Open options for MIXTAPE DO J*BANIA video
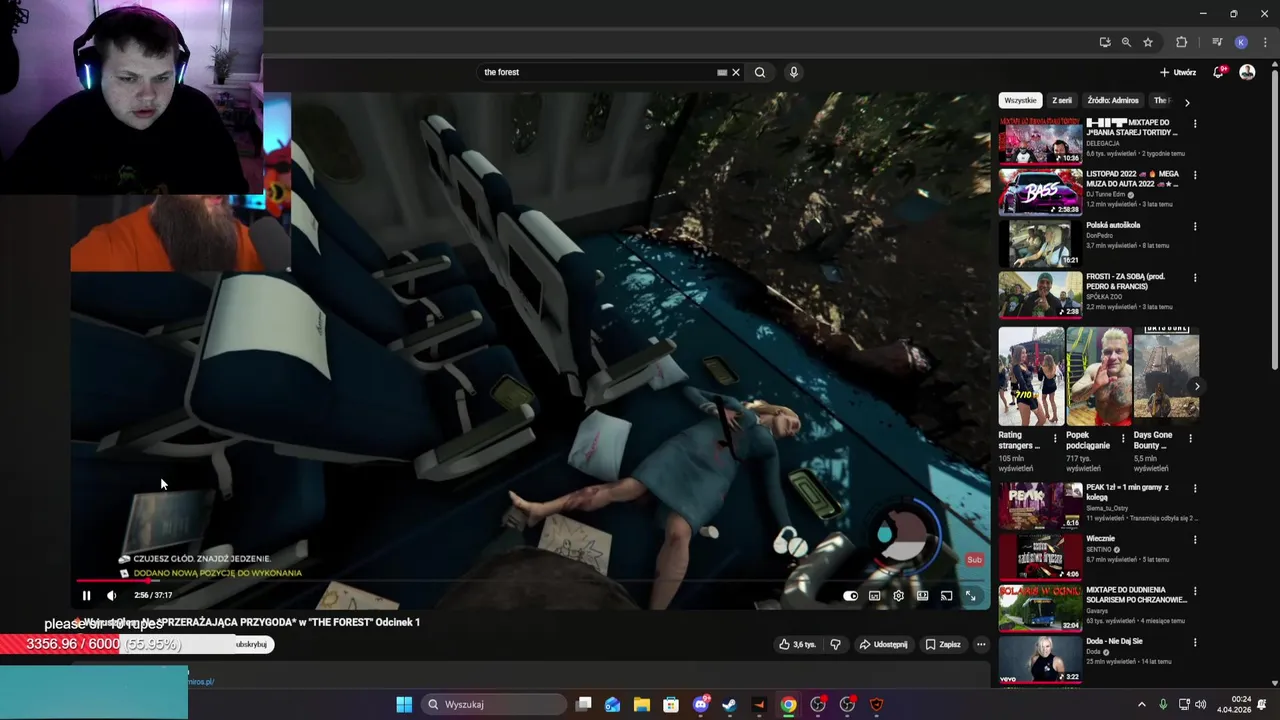 (x=1195, y=124)
